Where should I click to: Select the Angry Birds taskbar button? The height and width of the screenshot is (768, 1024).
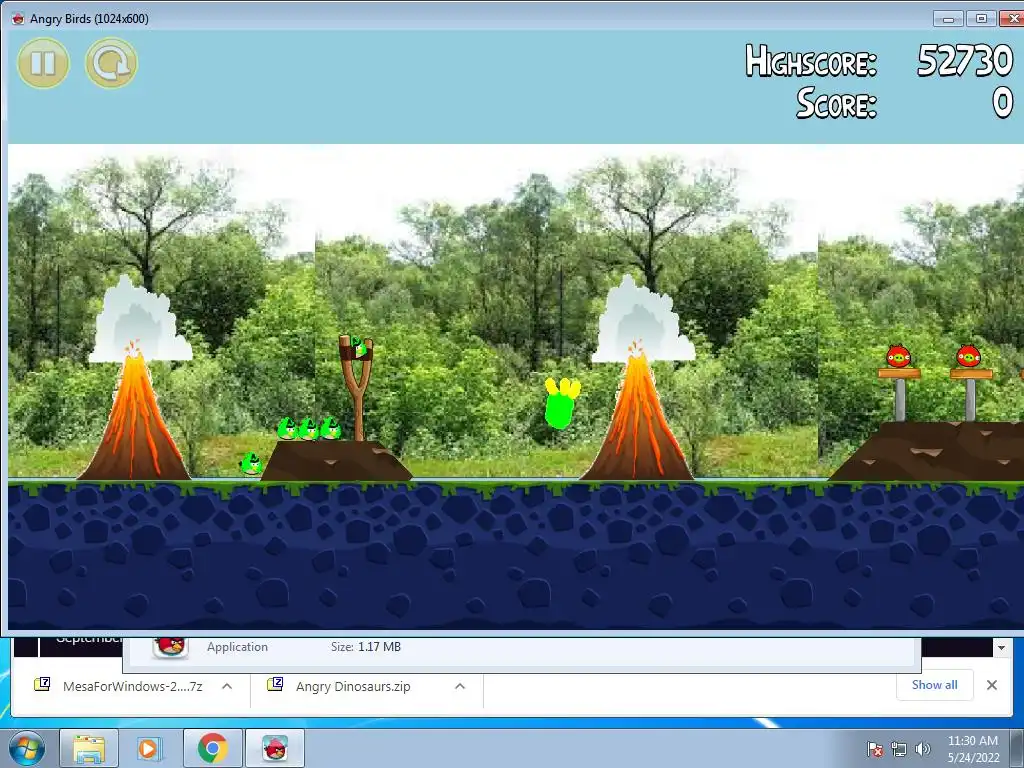tap(275, 749)
